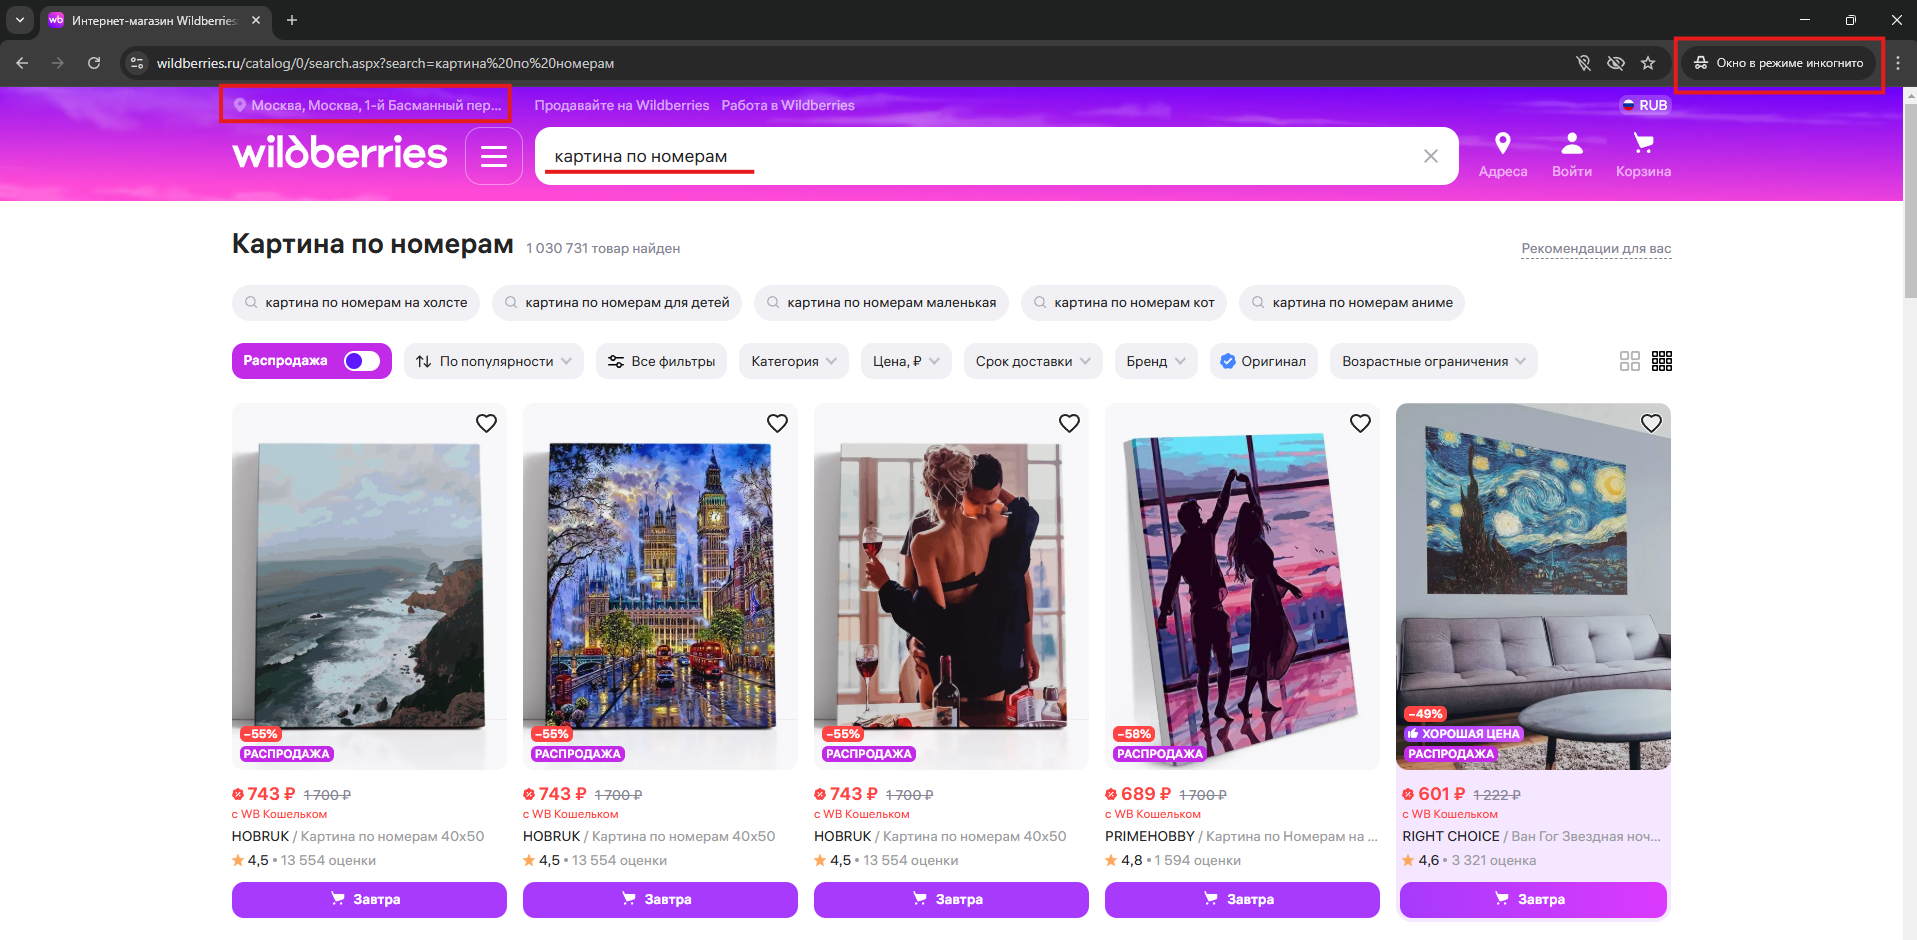
Task: Click the Москва delivery address link
Action: coord(367,105)
